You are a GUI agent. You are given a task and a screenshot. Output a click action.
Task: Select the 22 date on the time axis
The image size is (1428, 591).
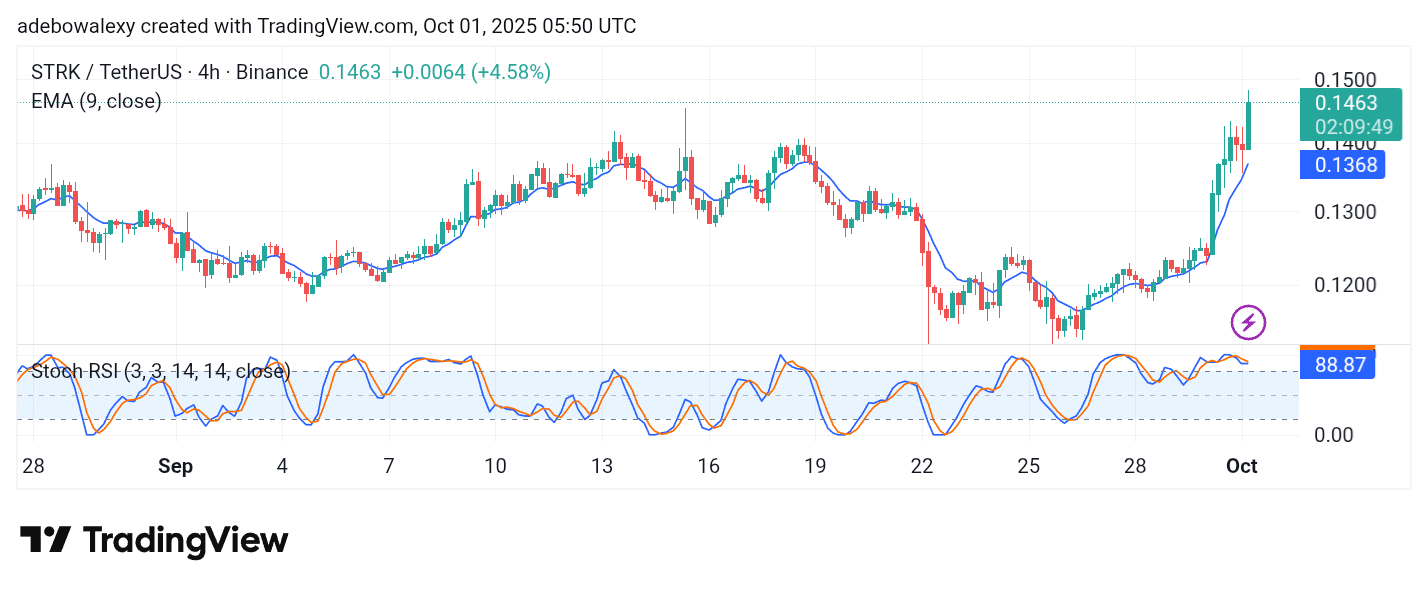tap(921, 466)
